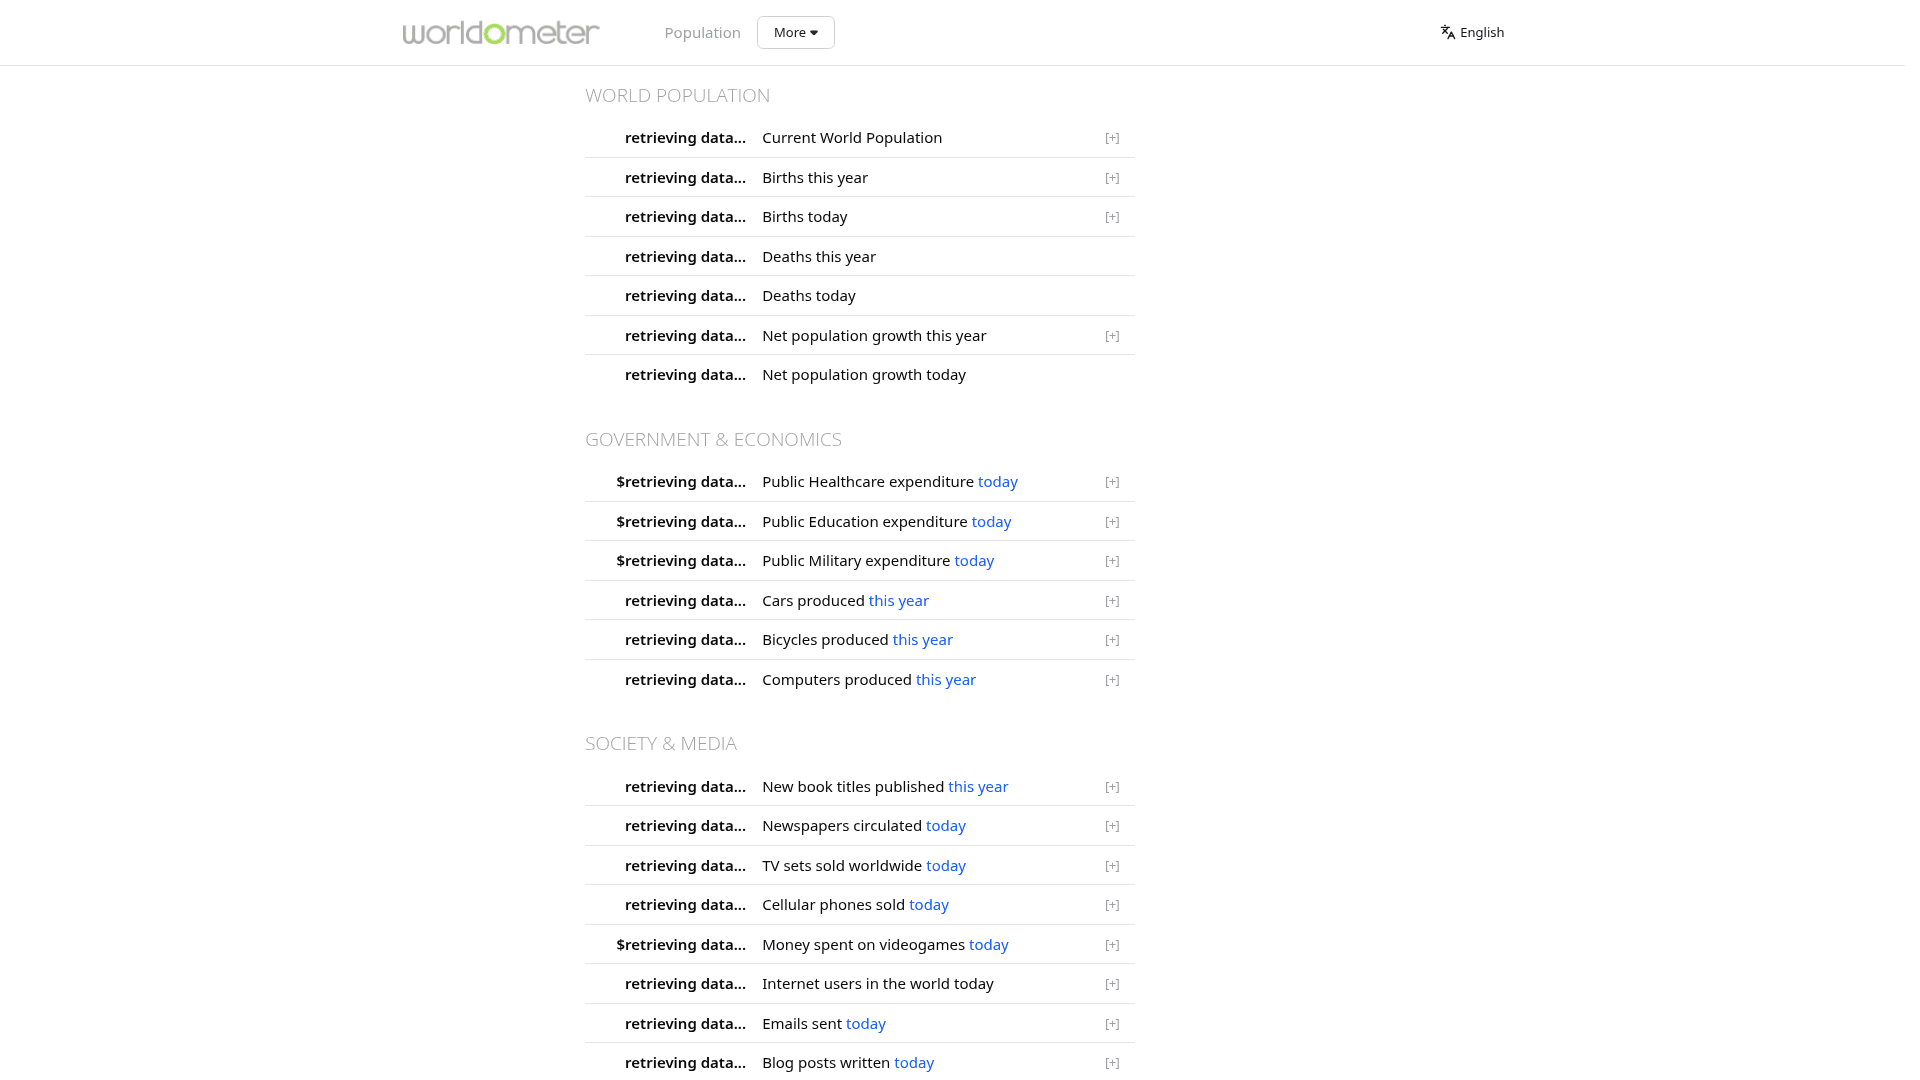Expand the TV sets sold worldwide counter
1920x1080 pixels.
point(1112,866)
